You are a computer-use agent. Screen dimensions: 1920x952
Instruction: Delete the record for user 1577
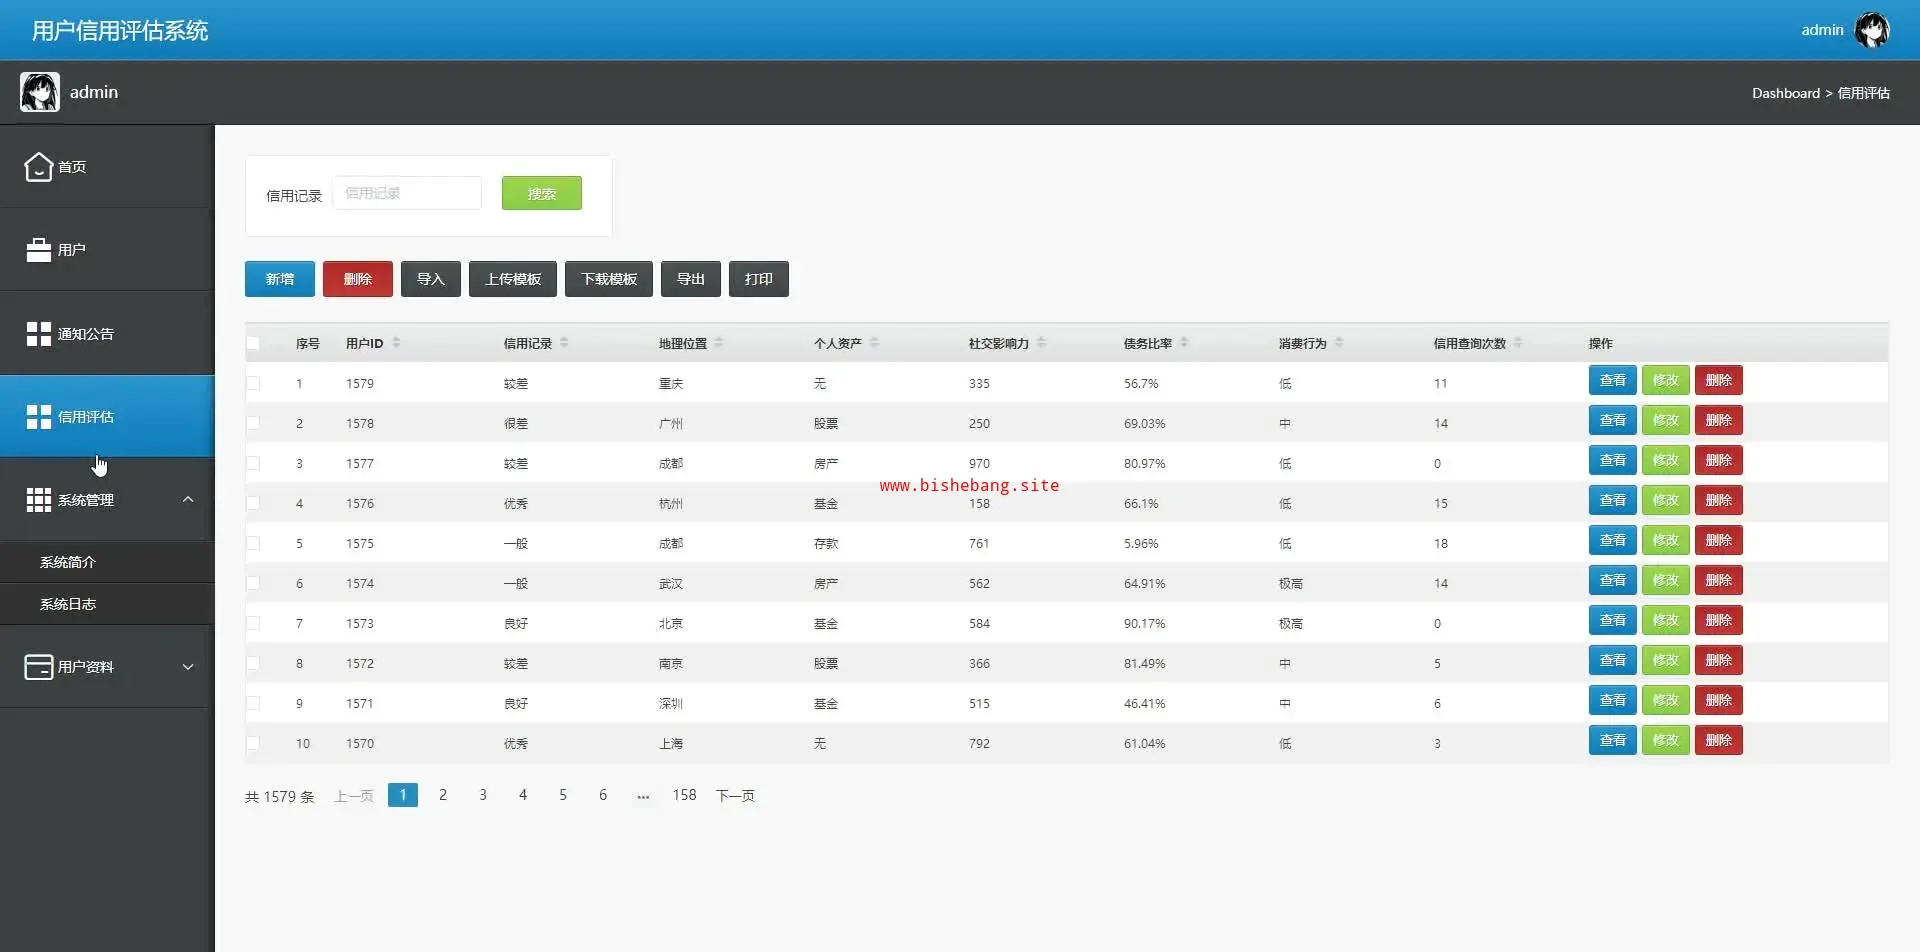pos(1719,460)
